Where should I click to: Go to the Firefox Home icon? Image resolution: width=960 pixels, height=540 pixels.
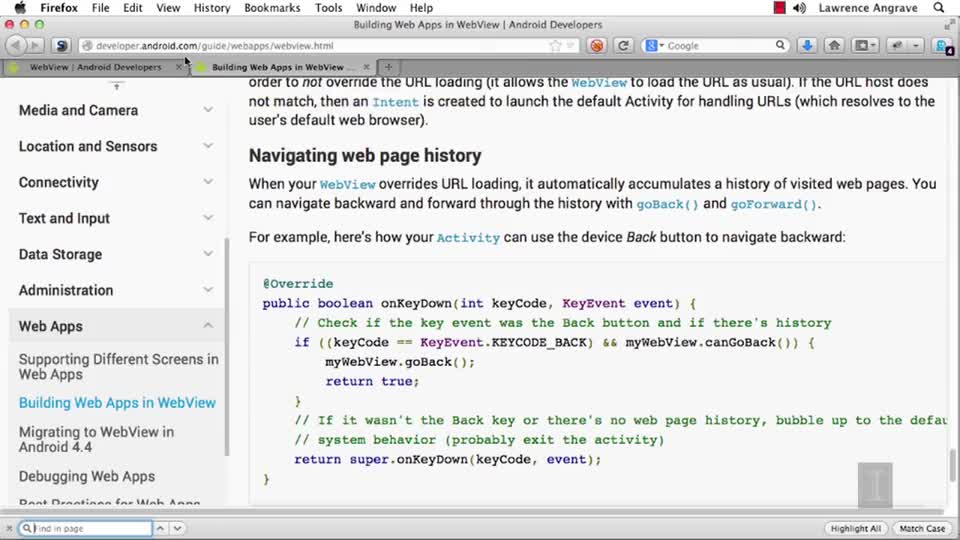pos(834,45)
